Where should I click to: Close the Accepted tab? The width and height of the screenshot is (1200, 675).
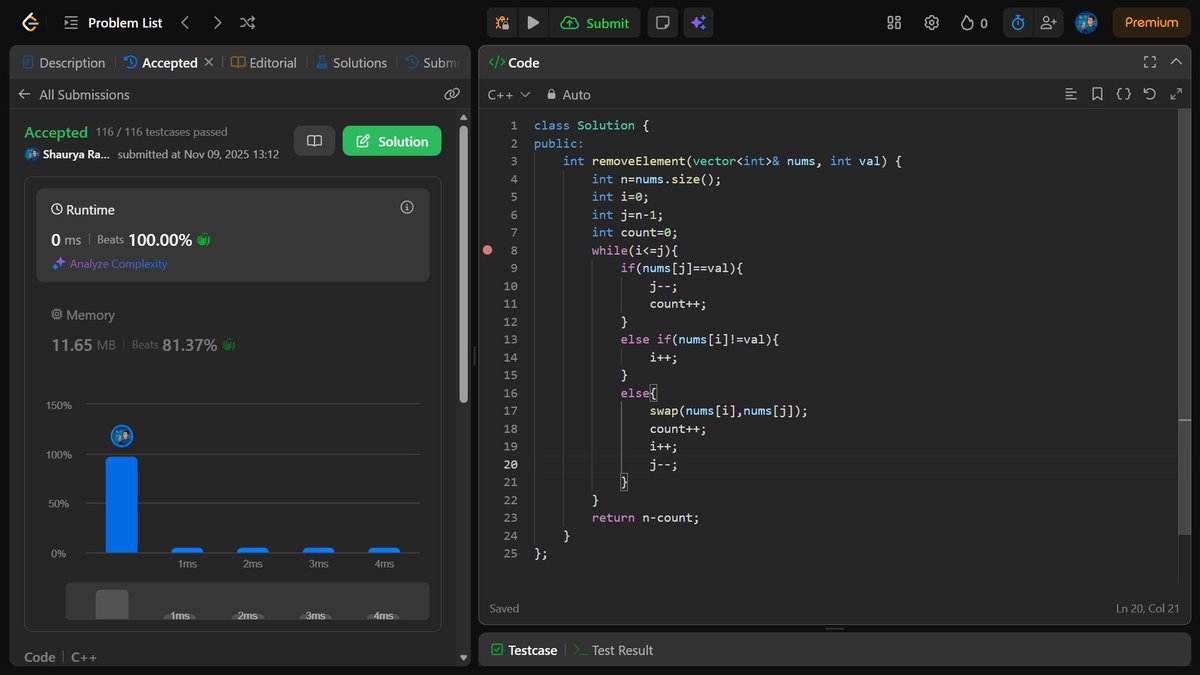[208, 62]
